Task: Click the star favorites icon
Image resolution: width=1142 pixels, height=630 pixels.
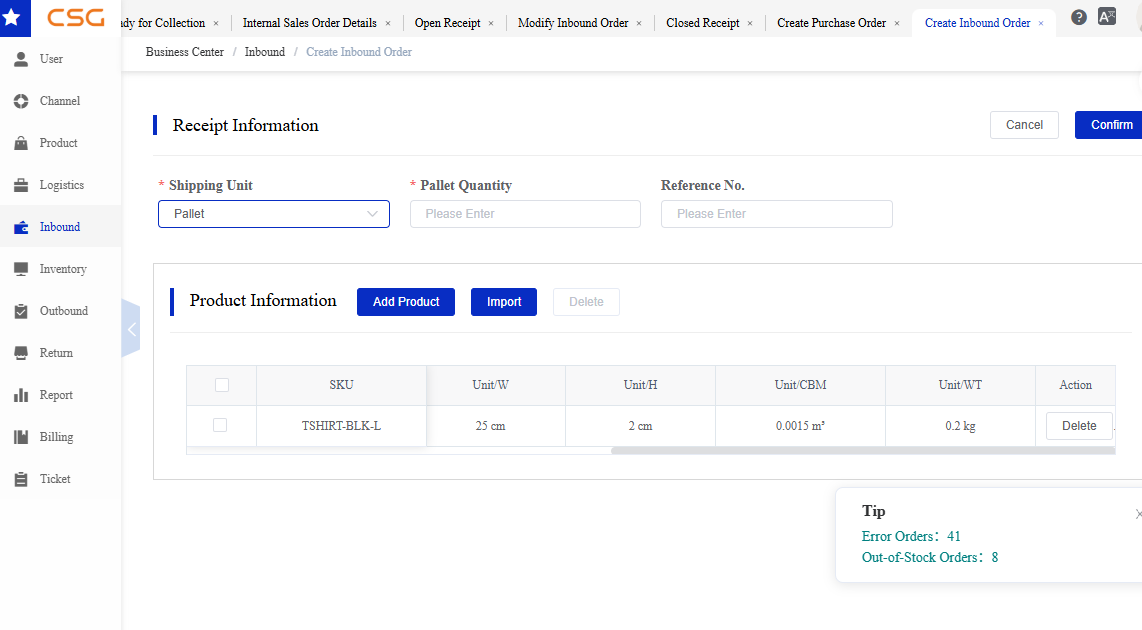Action: click(x=12, y=17)
